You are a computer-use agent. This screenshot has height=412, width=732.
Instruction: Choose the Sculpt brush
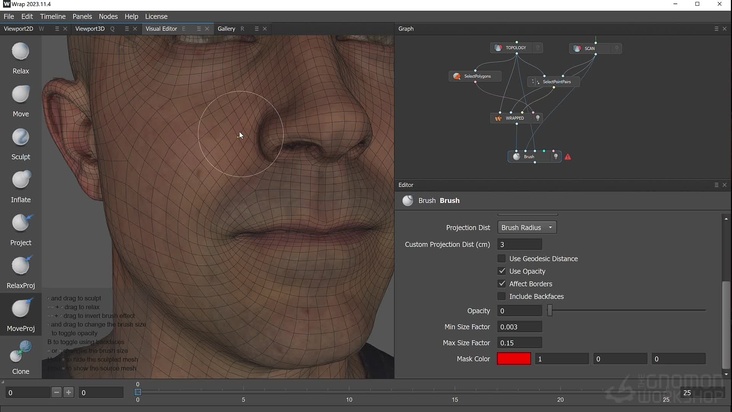[20, 139]
